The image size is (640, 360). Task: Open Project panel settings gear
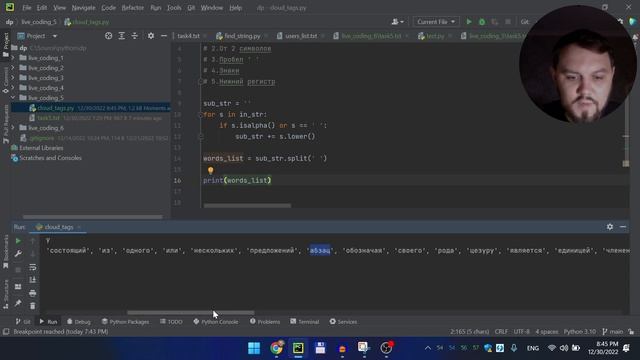151,36
